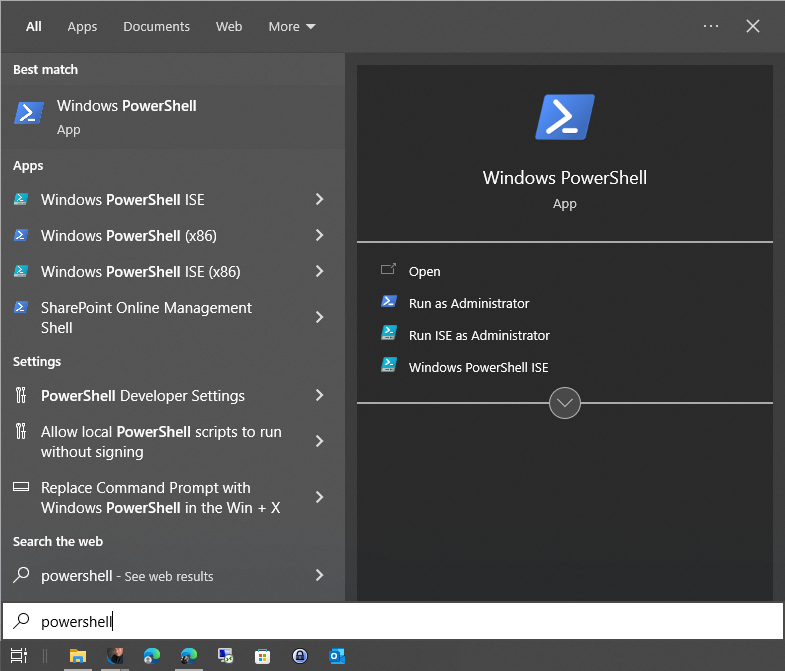Switch to the Apps filter tab
Viewport: 785px width, 671px height.
pyautogui.click(x=82, y=27)
